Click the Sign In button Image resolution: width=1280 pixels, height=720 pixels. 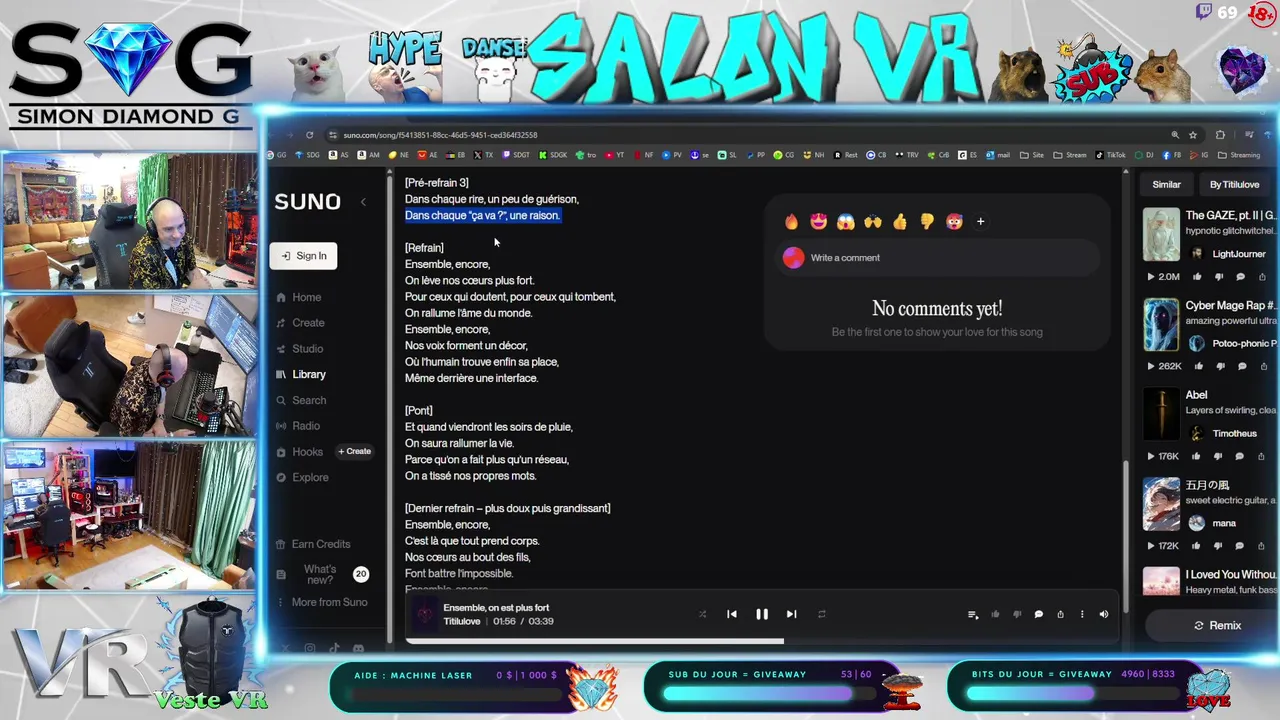[304, 256]
